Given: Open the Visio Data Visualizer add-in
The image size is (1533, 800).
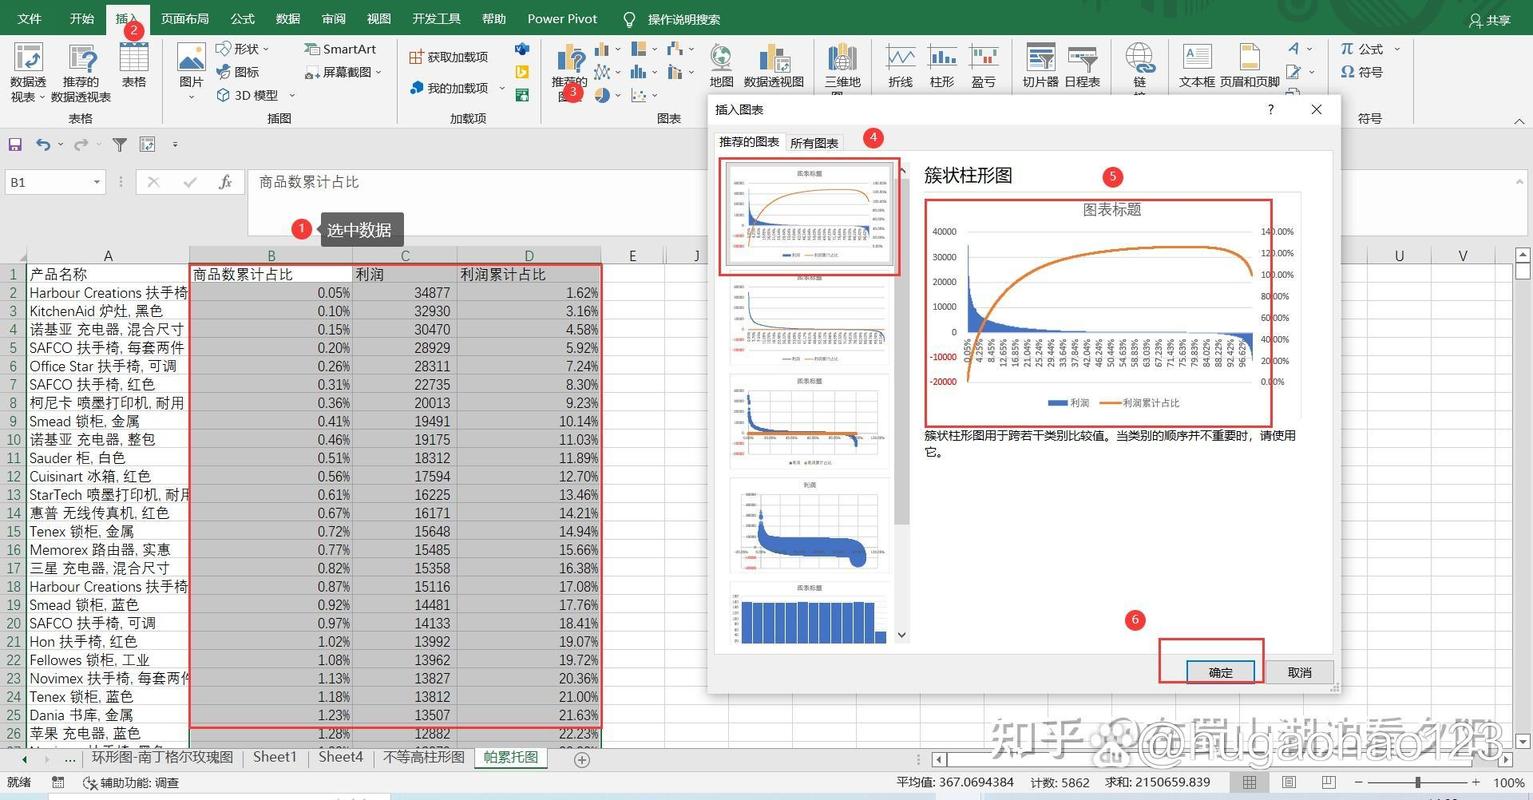Looking at the screenshot, I should (522, 49).
